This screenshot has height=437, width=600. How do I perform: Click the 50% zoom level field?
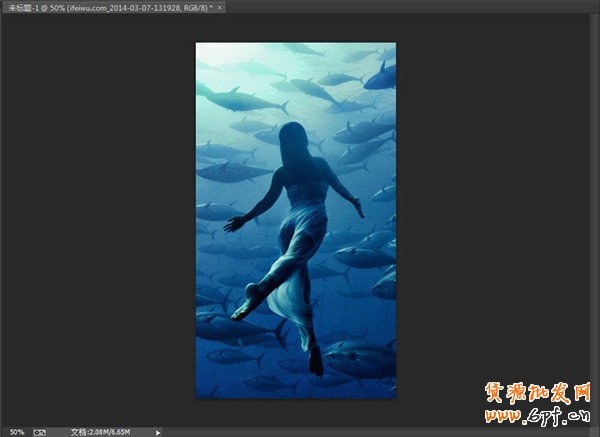point(17,431)
